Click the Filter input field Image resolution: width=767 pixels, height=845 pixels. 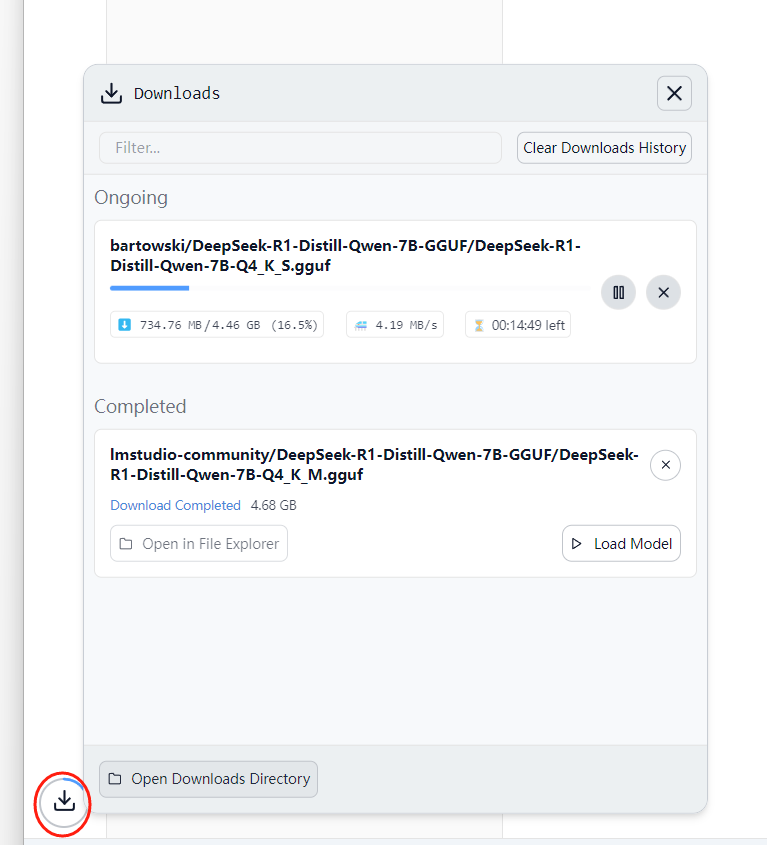click(x=300, y=148)
